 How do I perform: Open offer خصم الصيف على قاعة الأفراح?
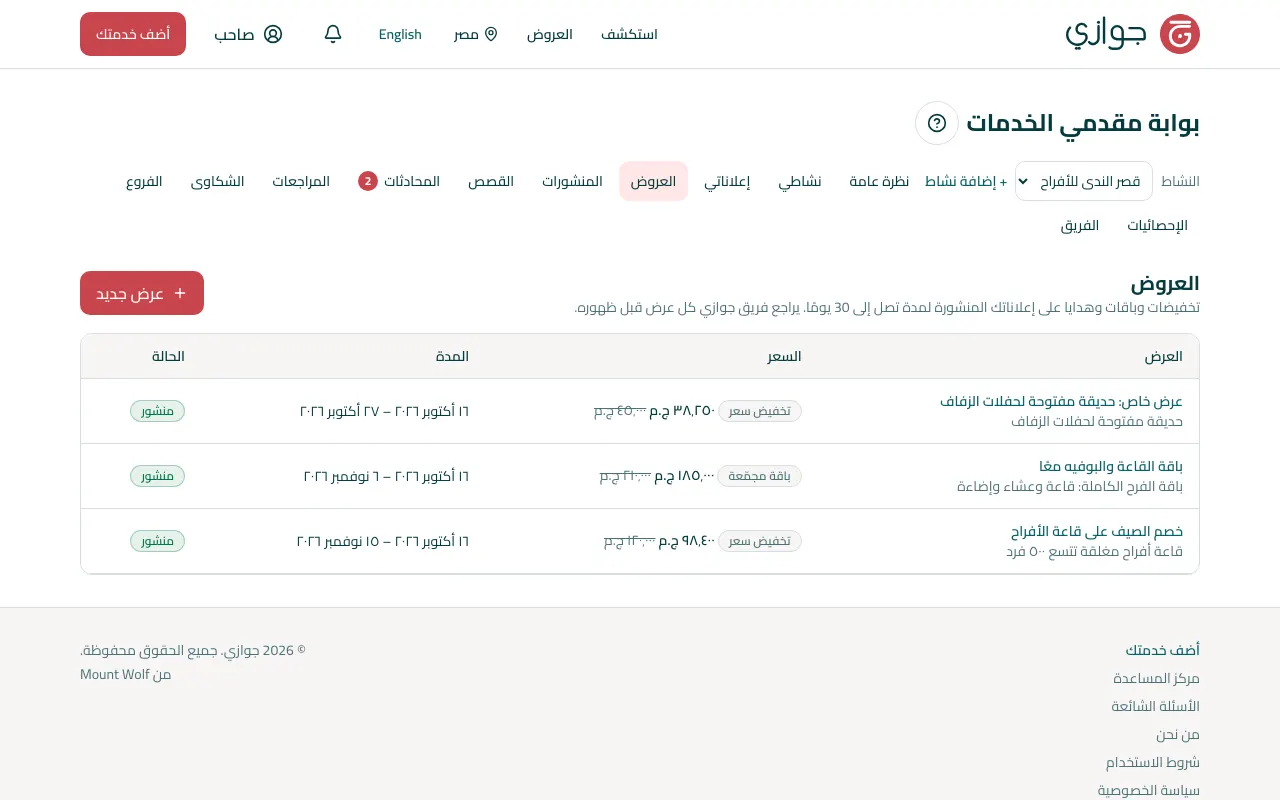[x=1097, y=531]
